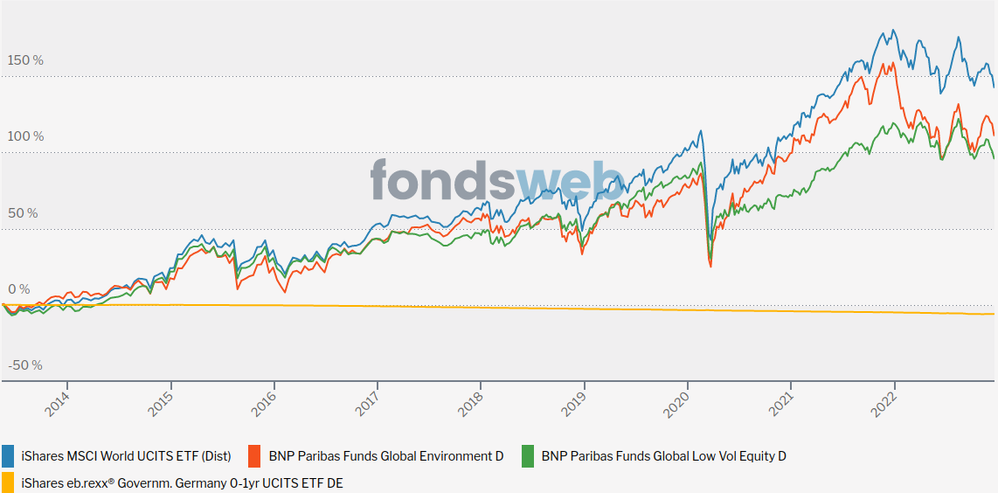Click the 0 % y-axis label

click(x=20, y=290)
